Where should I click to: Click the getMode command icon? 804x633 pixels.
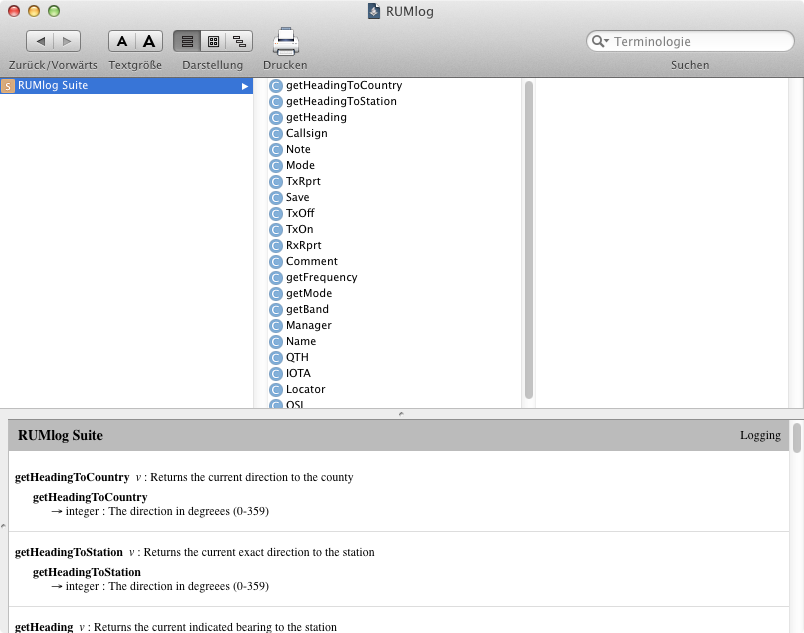pyautogui.click(x=276, y=294)
